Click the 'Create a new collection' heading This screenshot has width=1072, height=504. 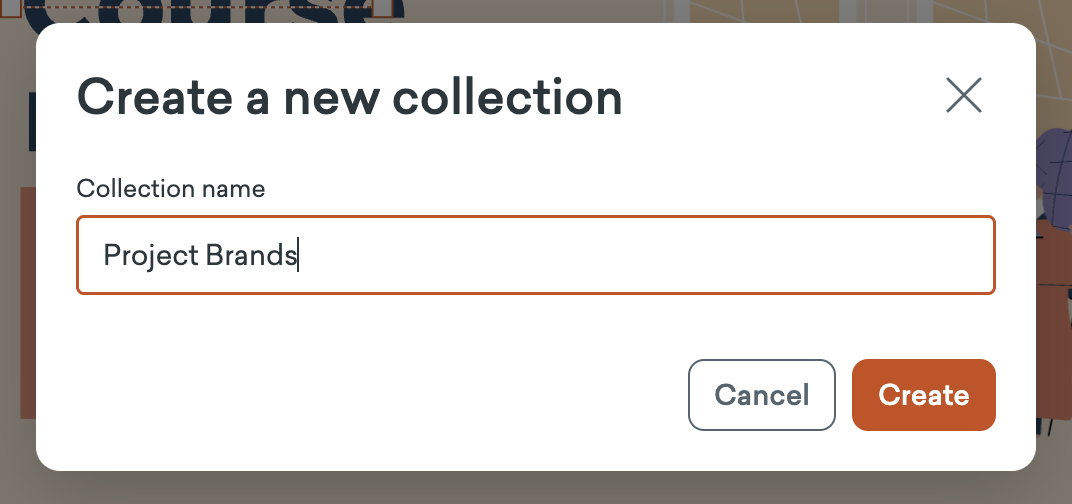click(x=349, y=97)
